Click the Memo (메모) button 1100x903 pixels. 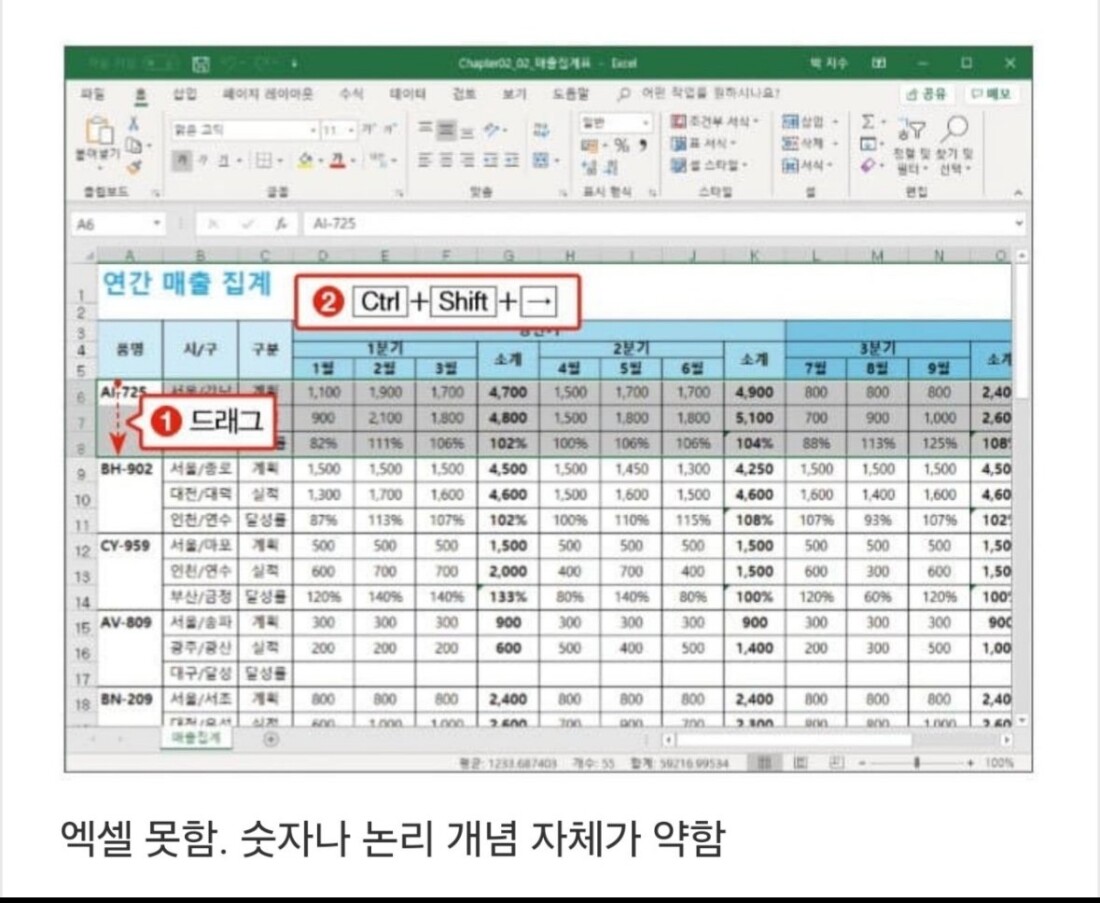pos(988,94)
